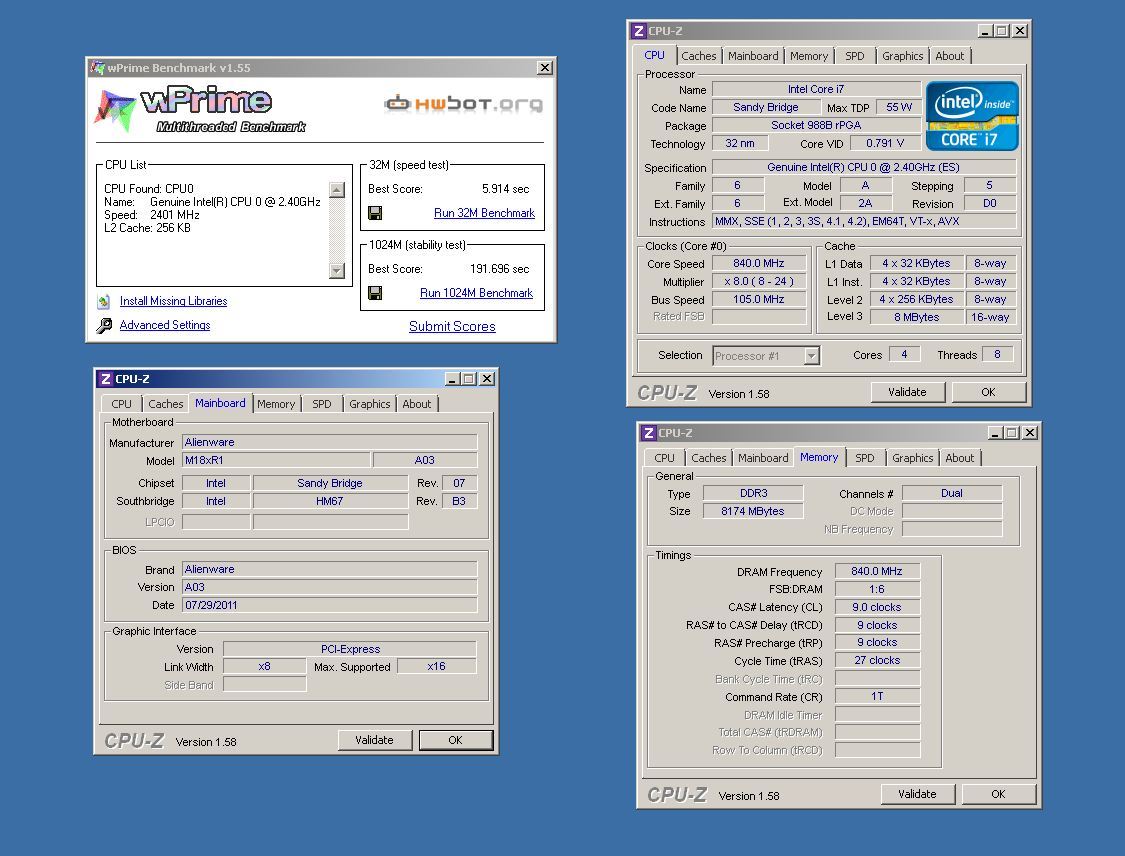Screen dimensions: 1125x856
Task: Close the wPrime Benchmark window
Action: 545,67
